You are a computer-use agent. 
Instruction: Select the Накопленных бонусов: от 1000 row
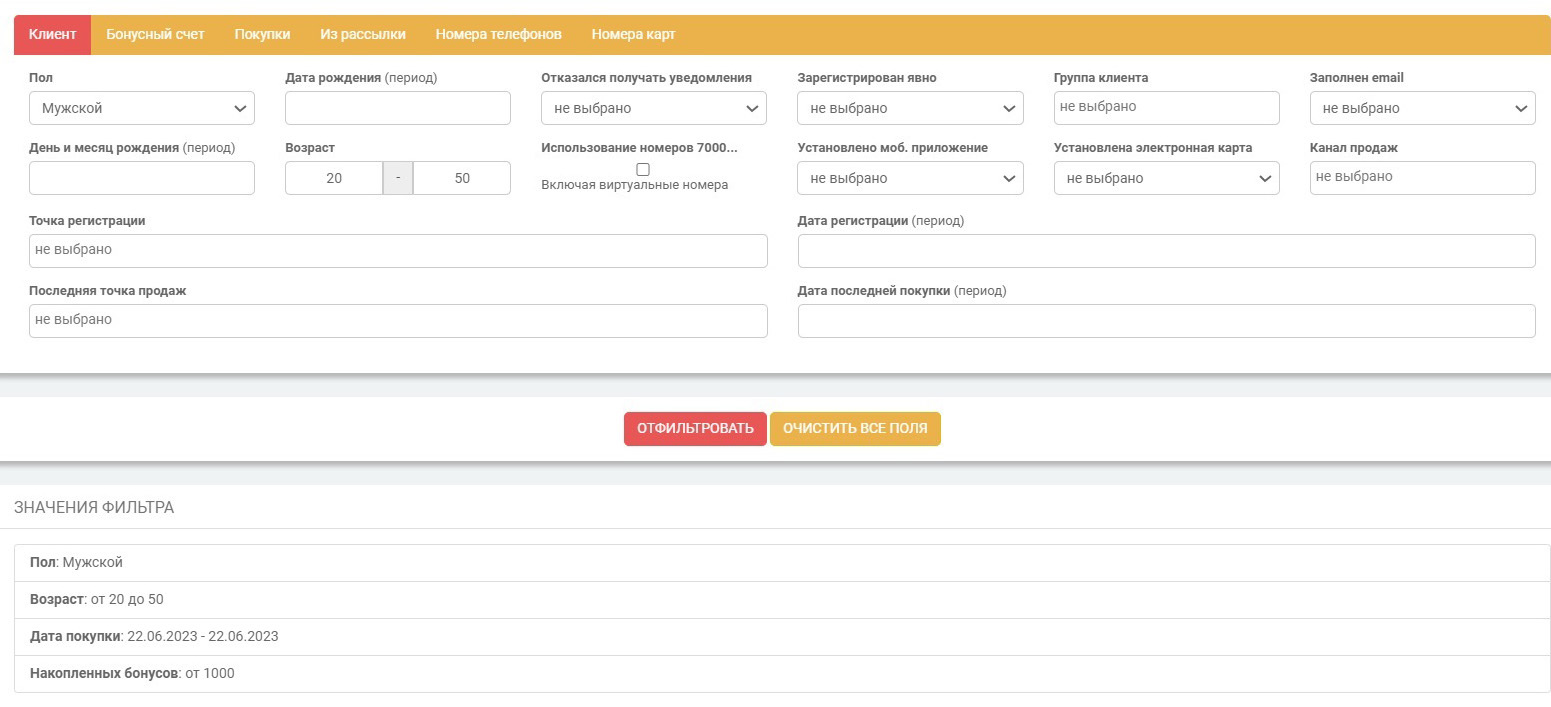coord(782,674)
